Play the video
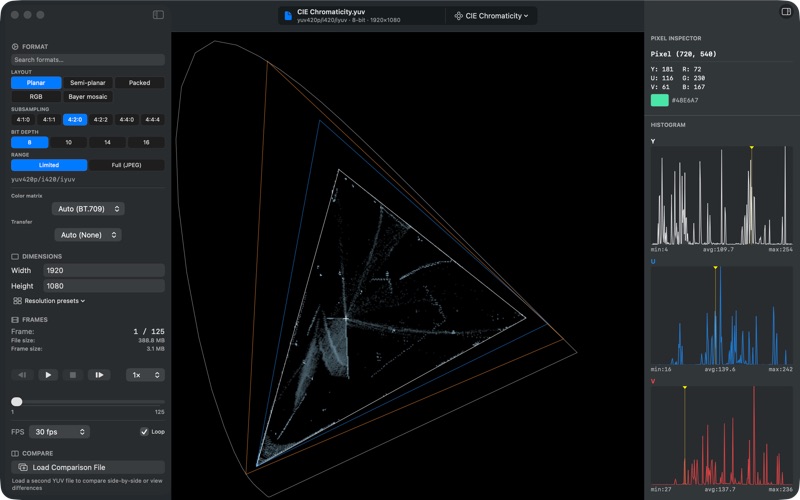The image size is (800, 500). [x=48, y=375]
